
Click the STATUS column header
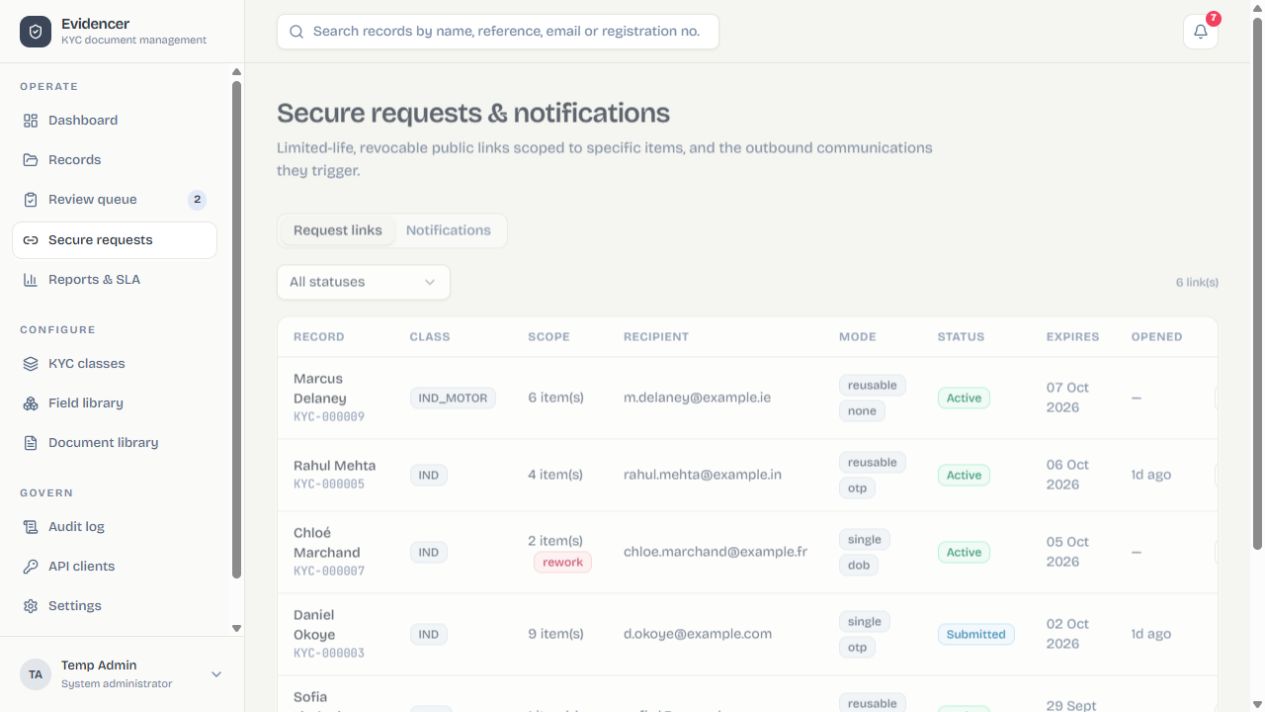[x=961, y=337]
